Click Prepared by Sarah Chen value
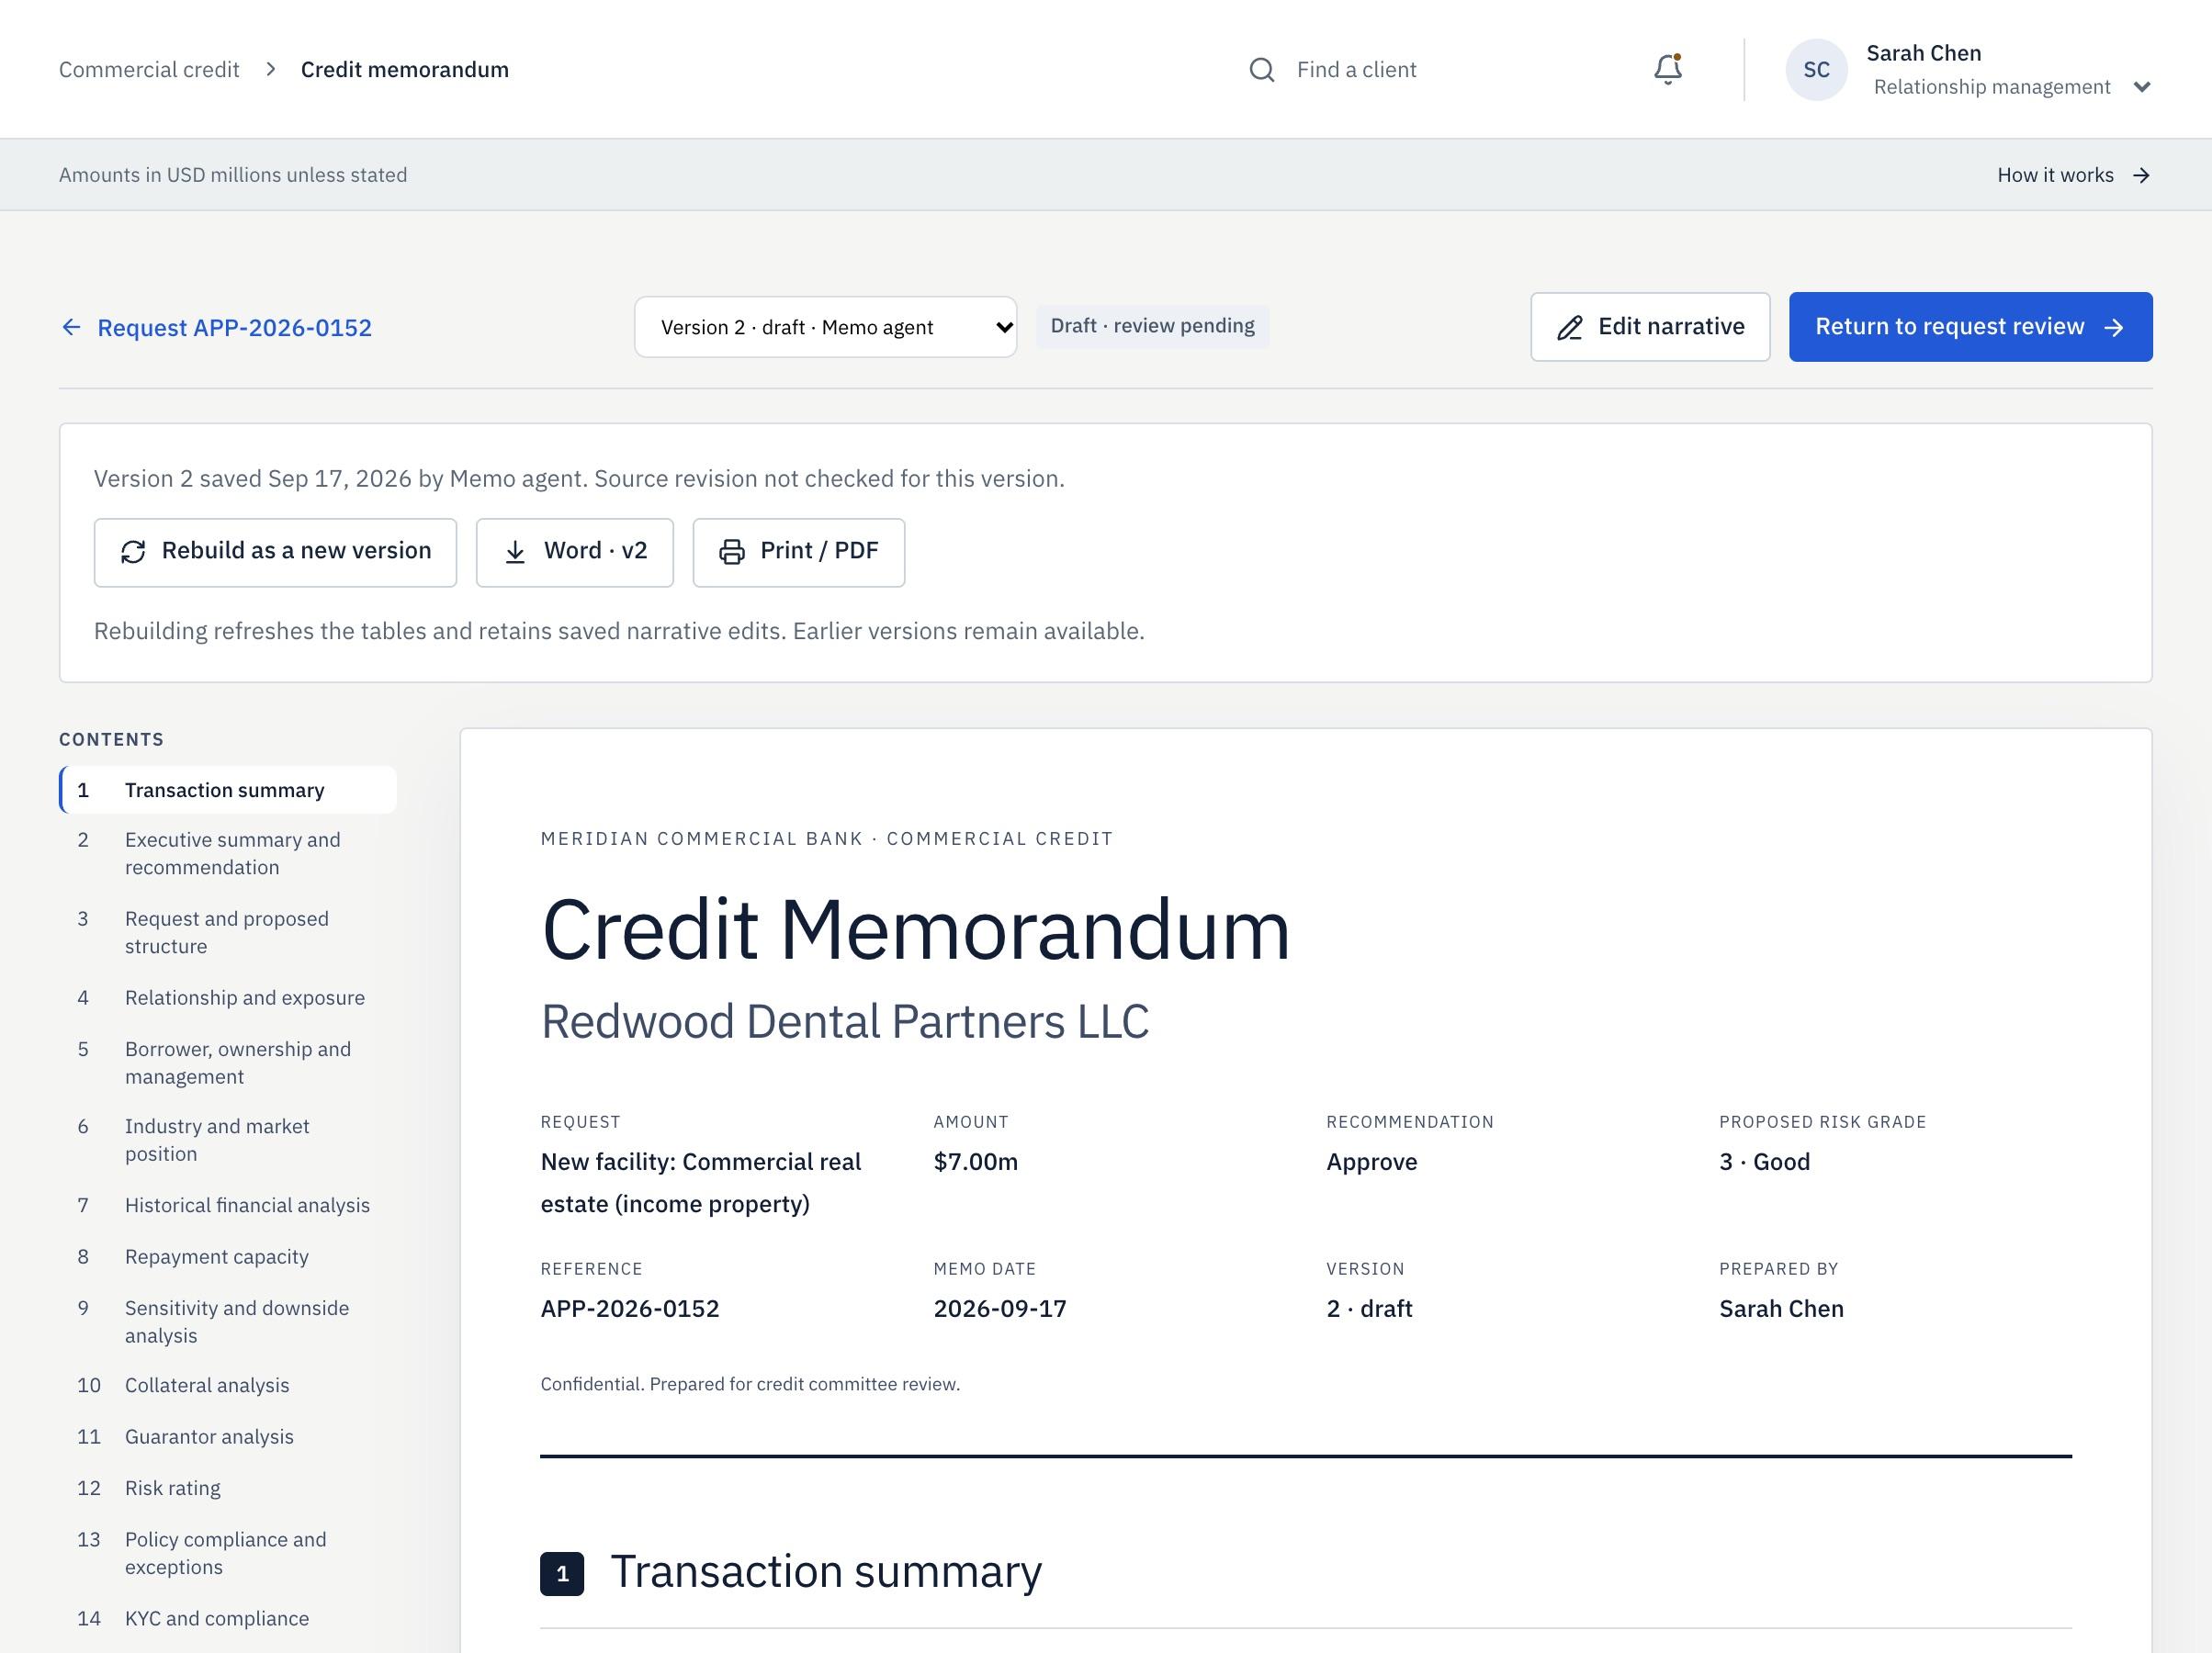Screen dimensions: 2212x1653 (x=1781, y=1309)
